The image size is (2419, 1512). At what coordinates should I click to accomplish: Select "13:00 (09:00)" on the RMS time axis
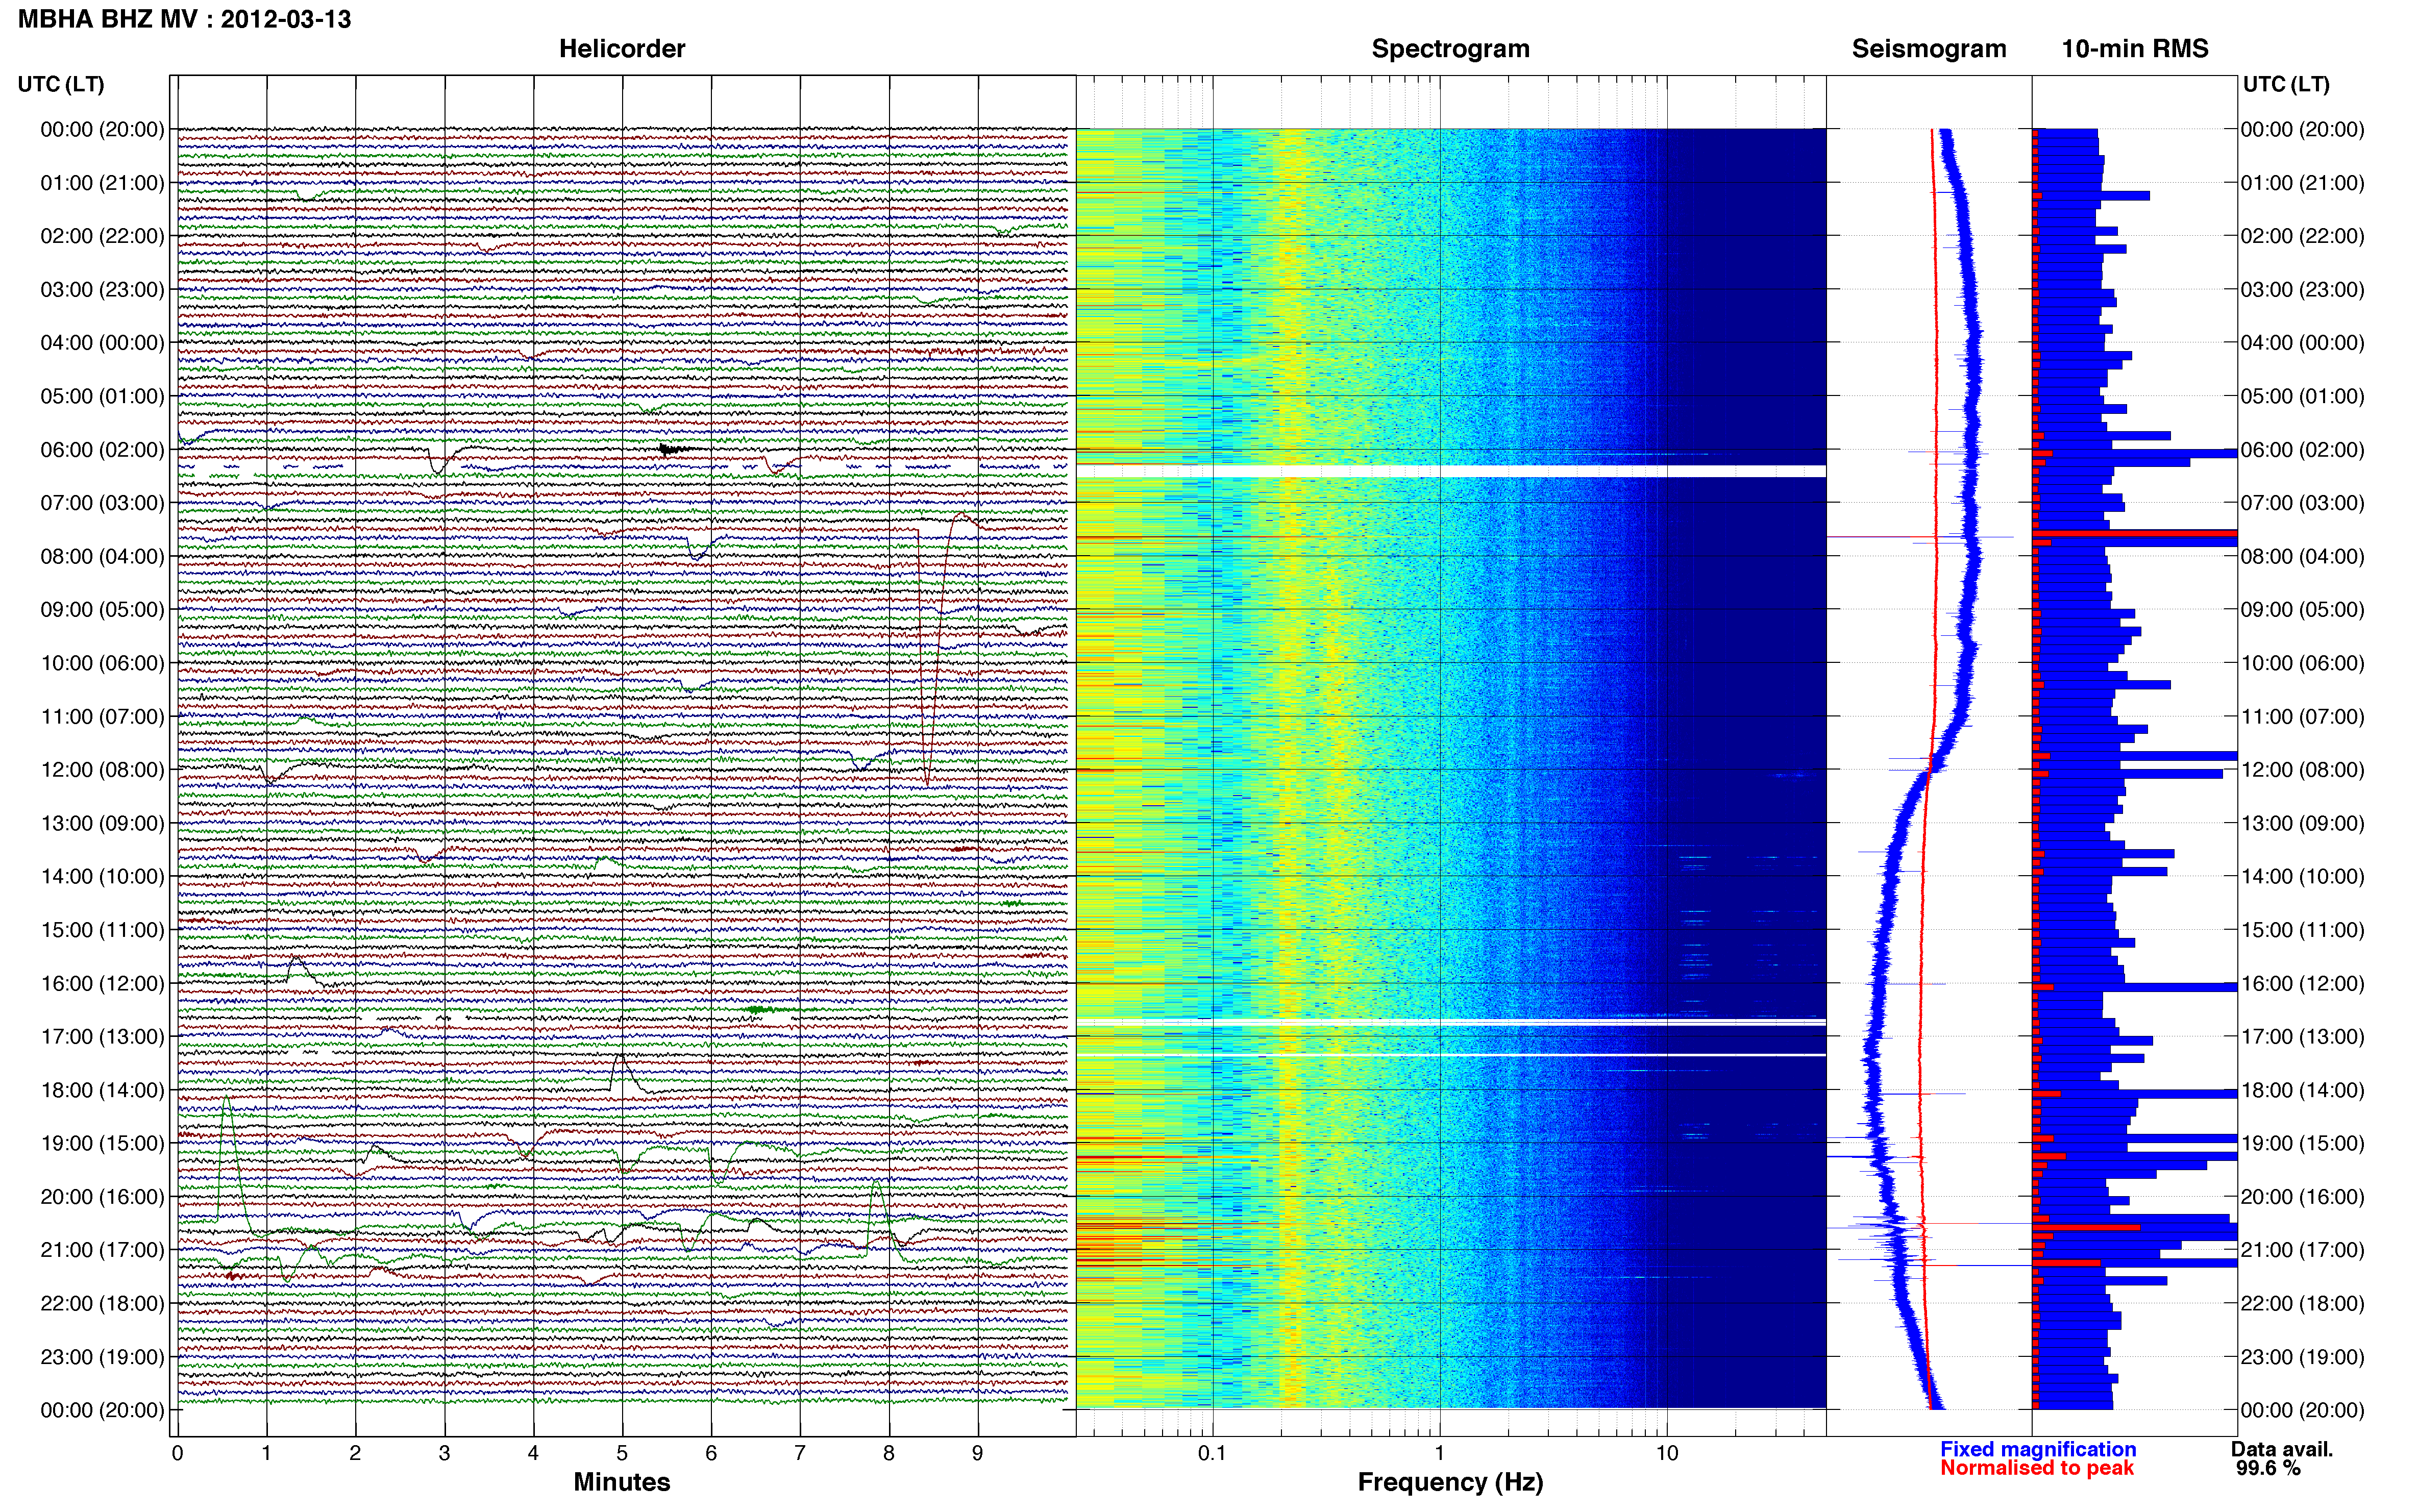coord(2302,823)
